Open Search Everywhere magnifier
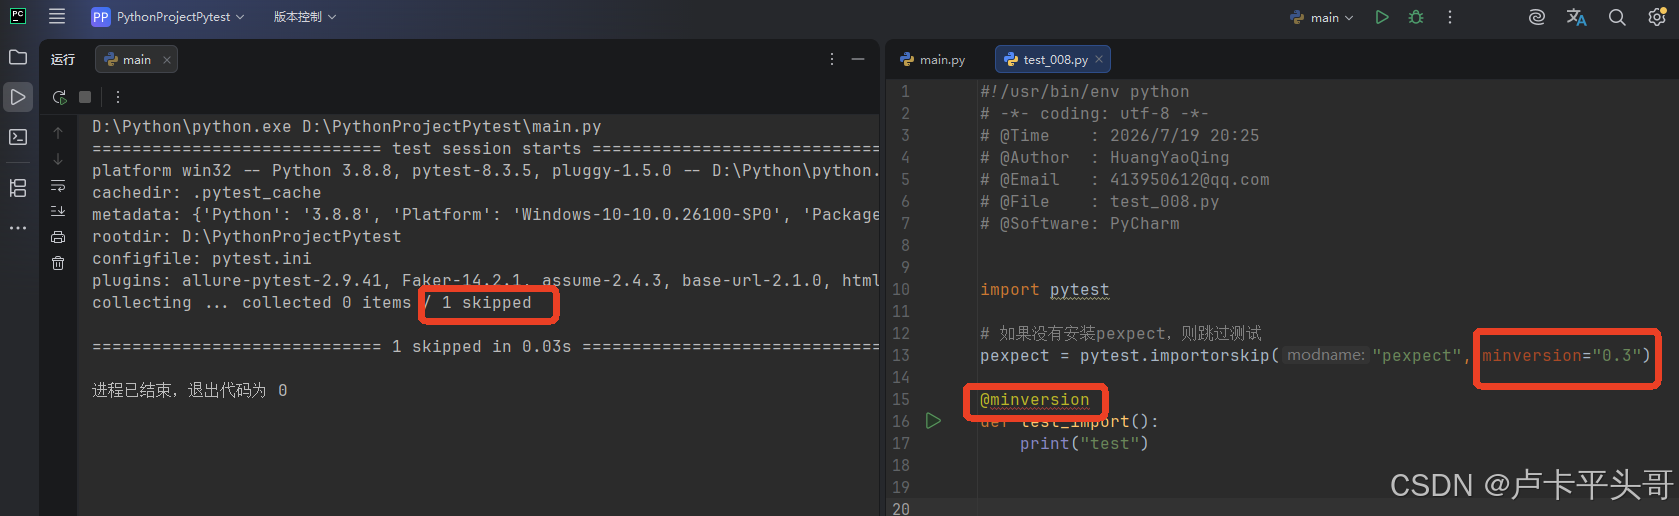This screenshot has width=1679, height=516. point(1617,17)
